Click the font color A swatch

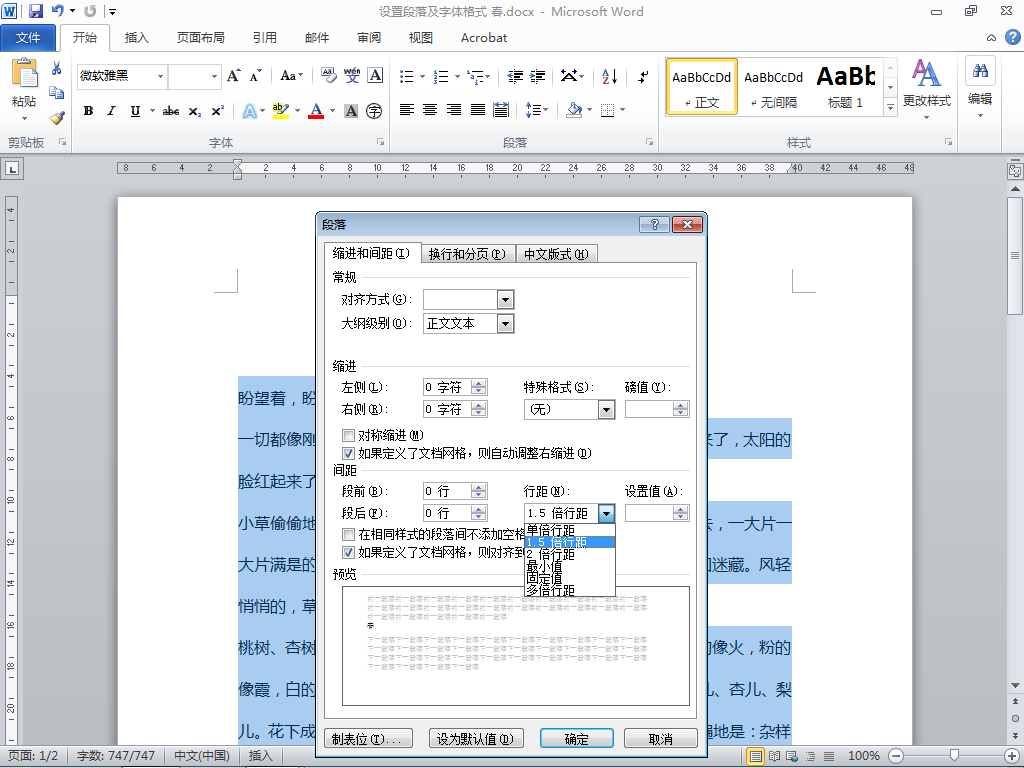click(x=316, y=111)
